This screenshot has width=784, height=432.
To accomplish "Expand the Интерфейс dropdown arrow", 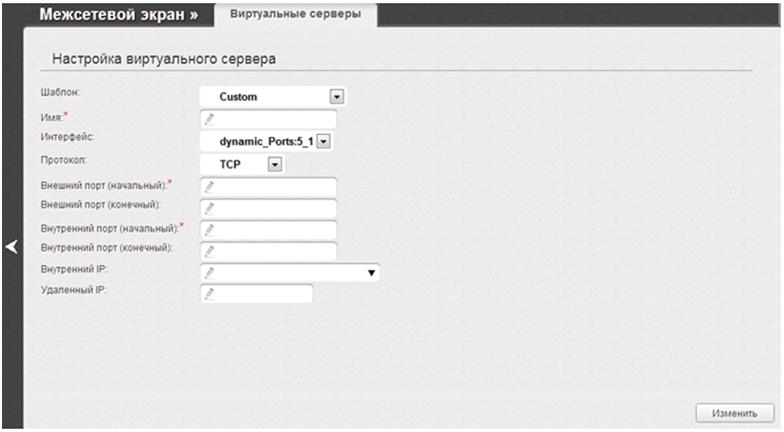I will pos(323,142).
